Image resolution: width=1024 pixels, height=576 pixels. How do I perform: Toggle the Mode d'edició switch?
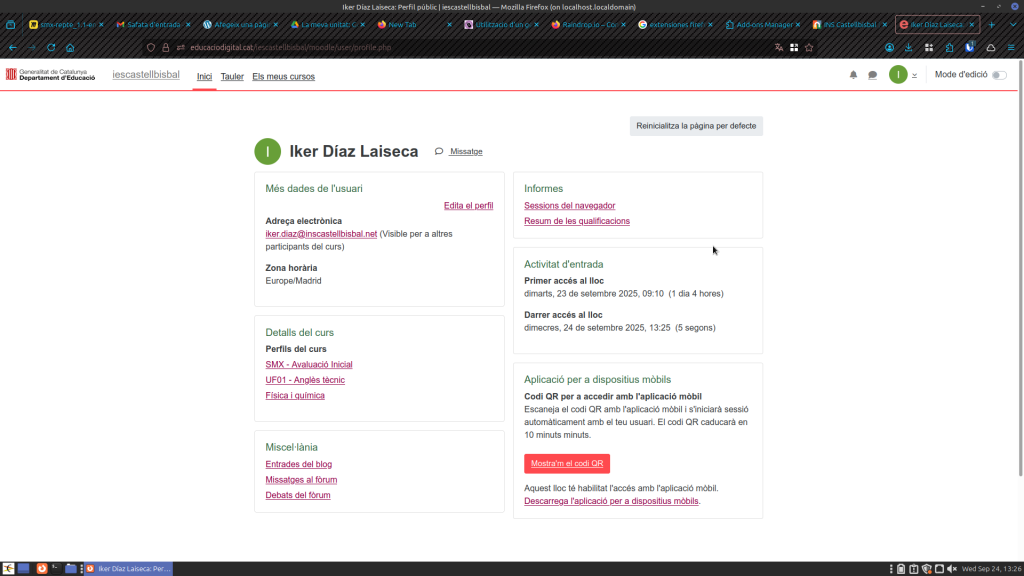click(998, 75)
